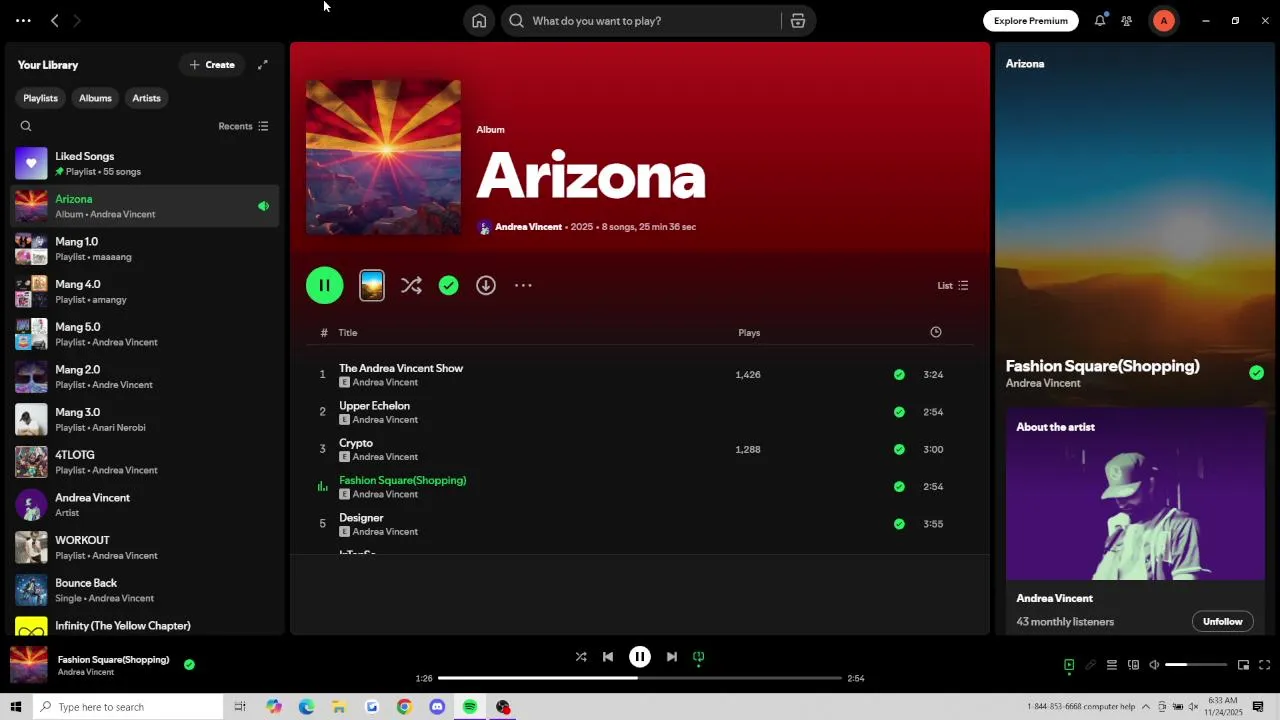Expand Your Library to full view
1280x720 pixels.
tap(263, 65)
